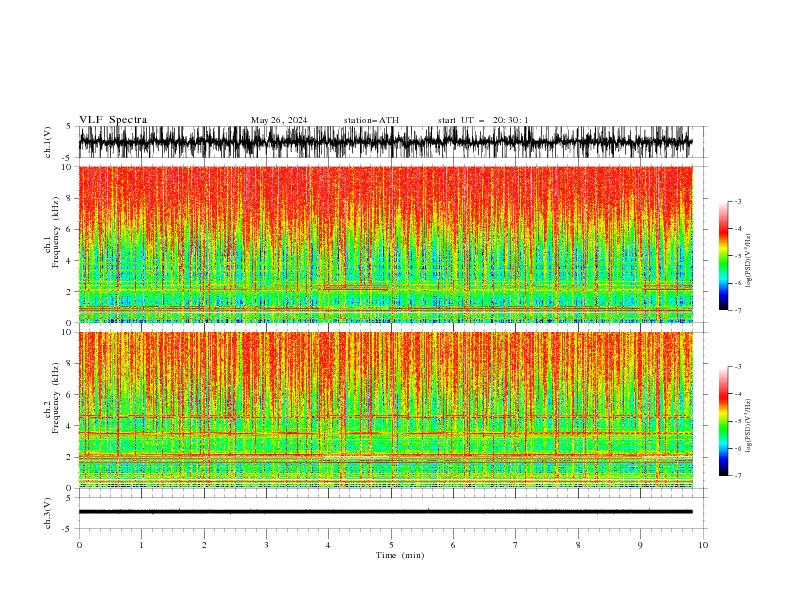Click the lower PSD color bar

click(x=723, y=421)
